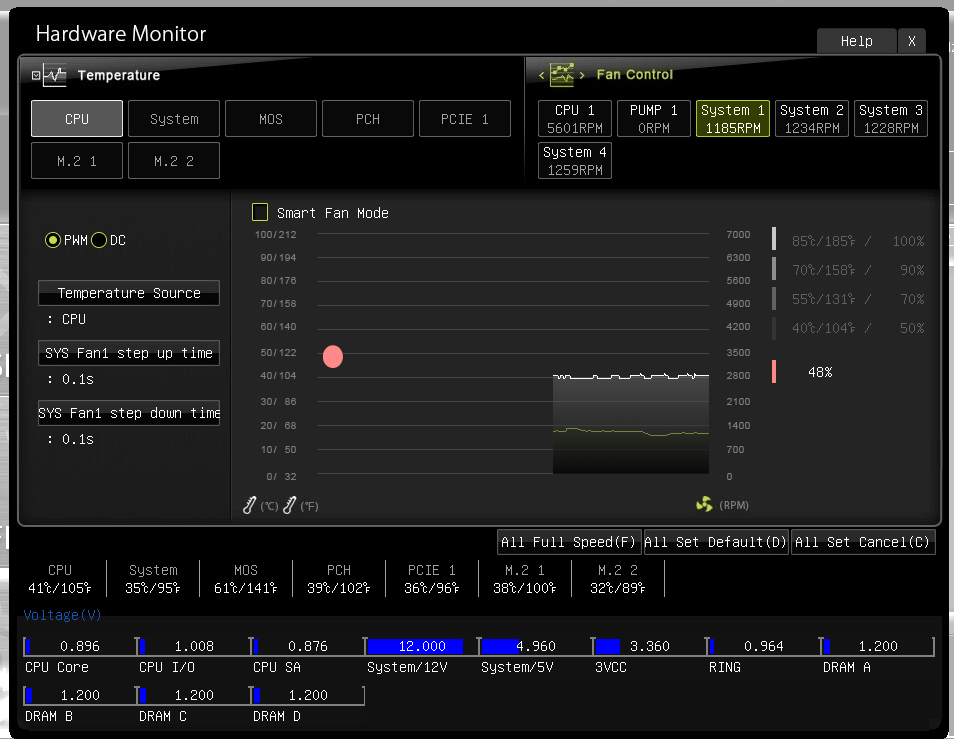The image size is (954, 739).
Task: Open the Temperature Source selector
Action: pyautogui.click(x=129, y=293)
